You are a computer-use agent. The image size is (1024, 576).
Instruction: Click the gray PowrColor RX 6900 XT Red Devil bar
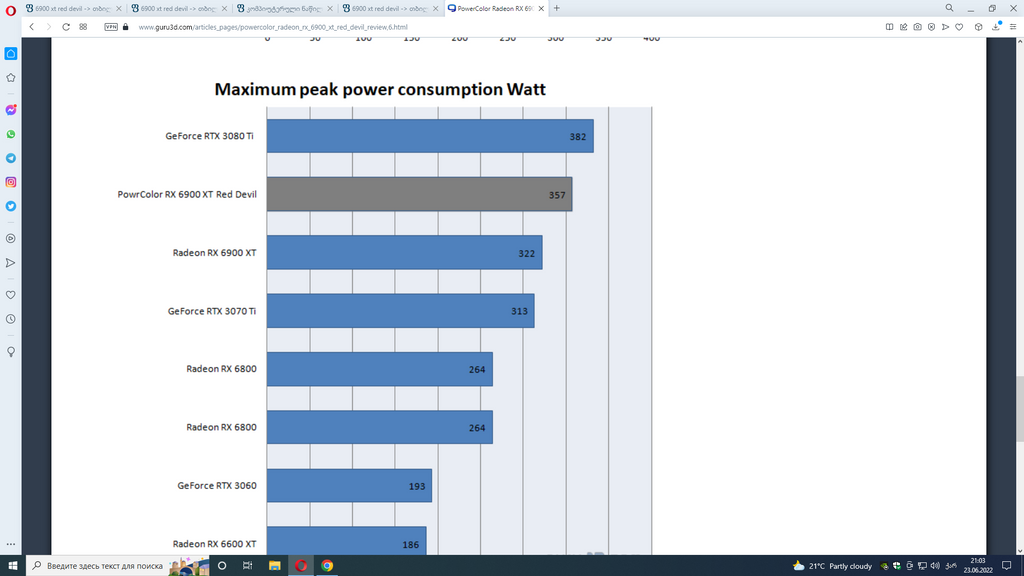click(x=419, y=194)
